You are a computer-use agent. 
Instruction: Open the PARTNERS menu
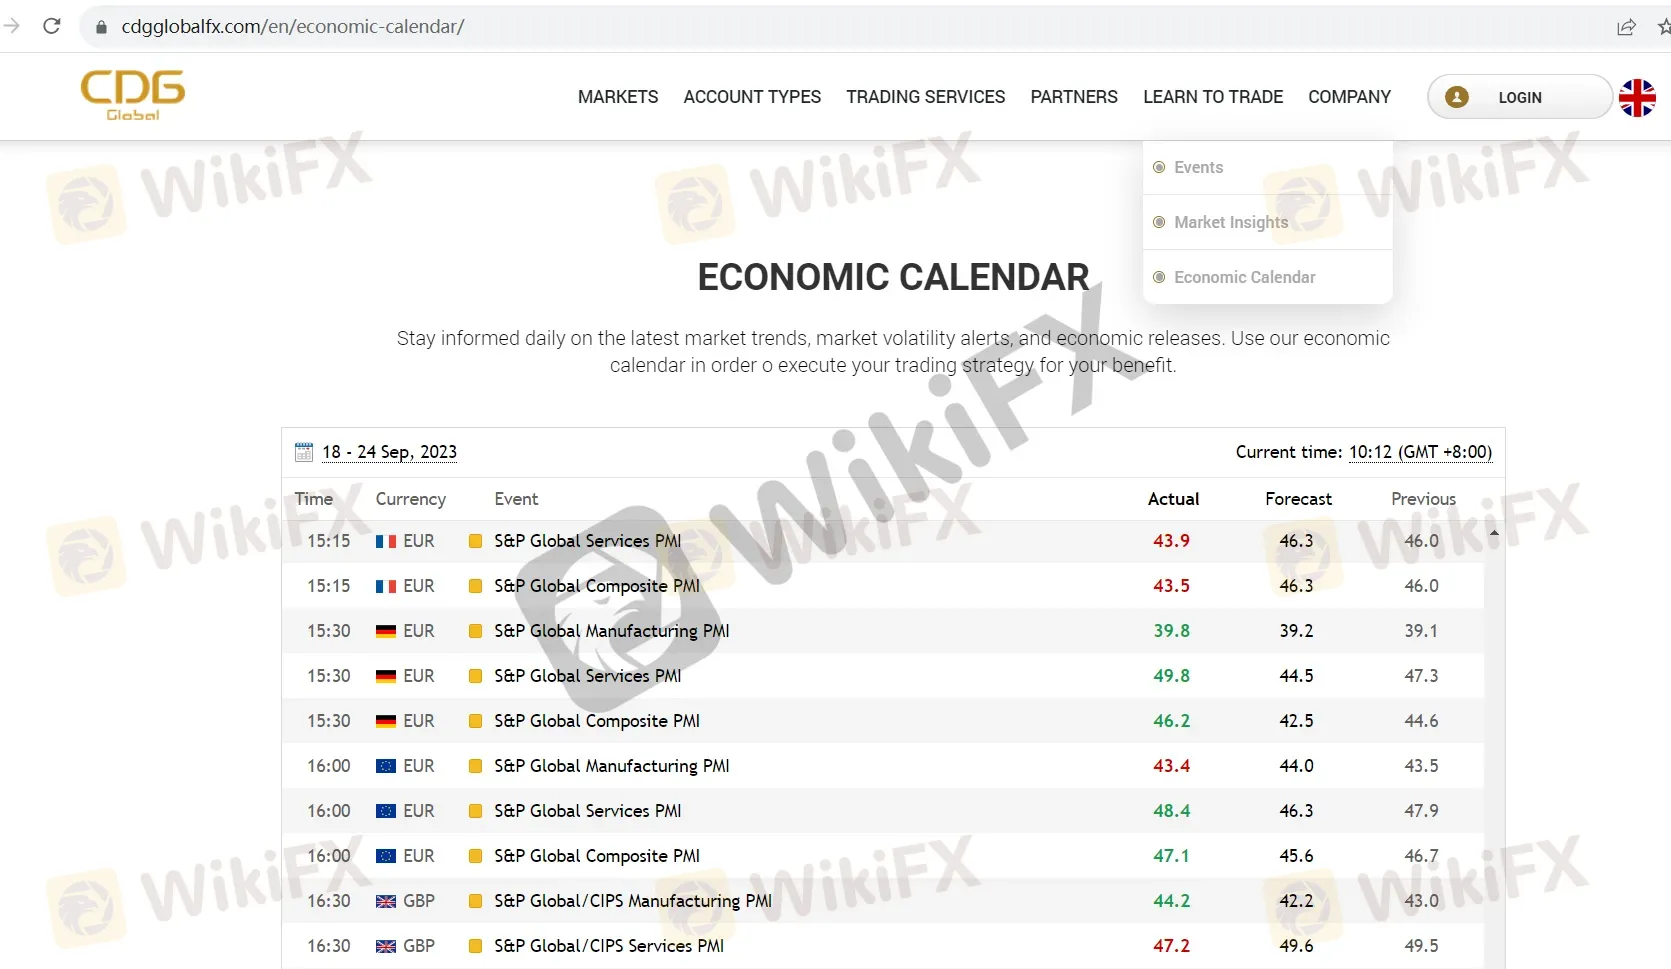[1074, 97]
